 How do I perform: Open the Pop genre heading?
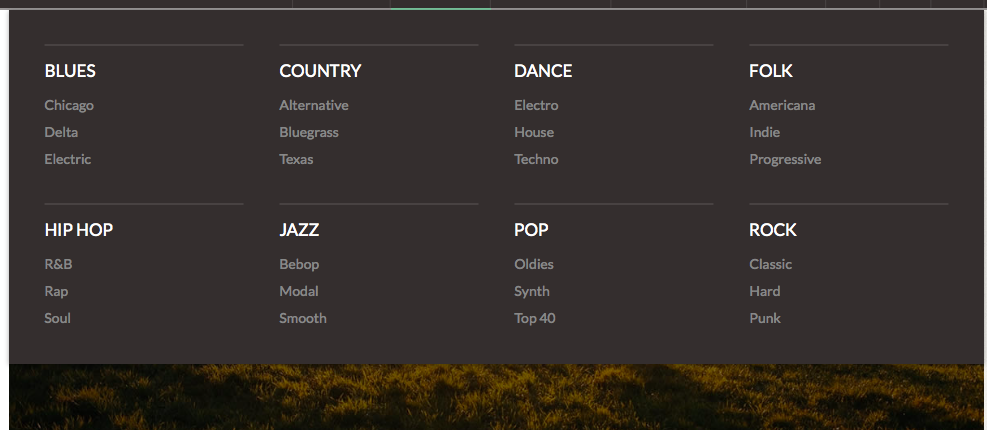[x=531, y=230]
